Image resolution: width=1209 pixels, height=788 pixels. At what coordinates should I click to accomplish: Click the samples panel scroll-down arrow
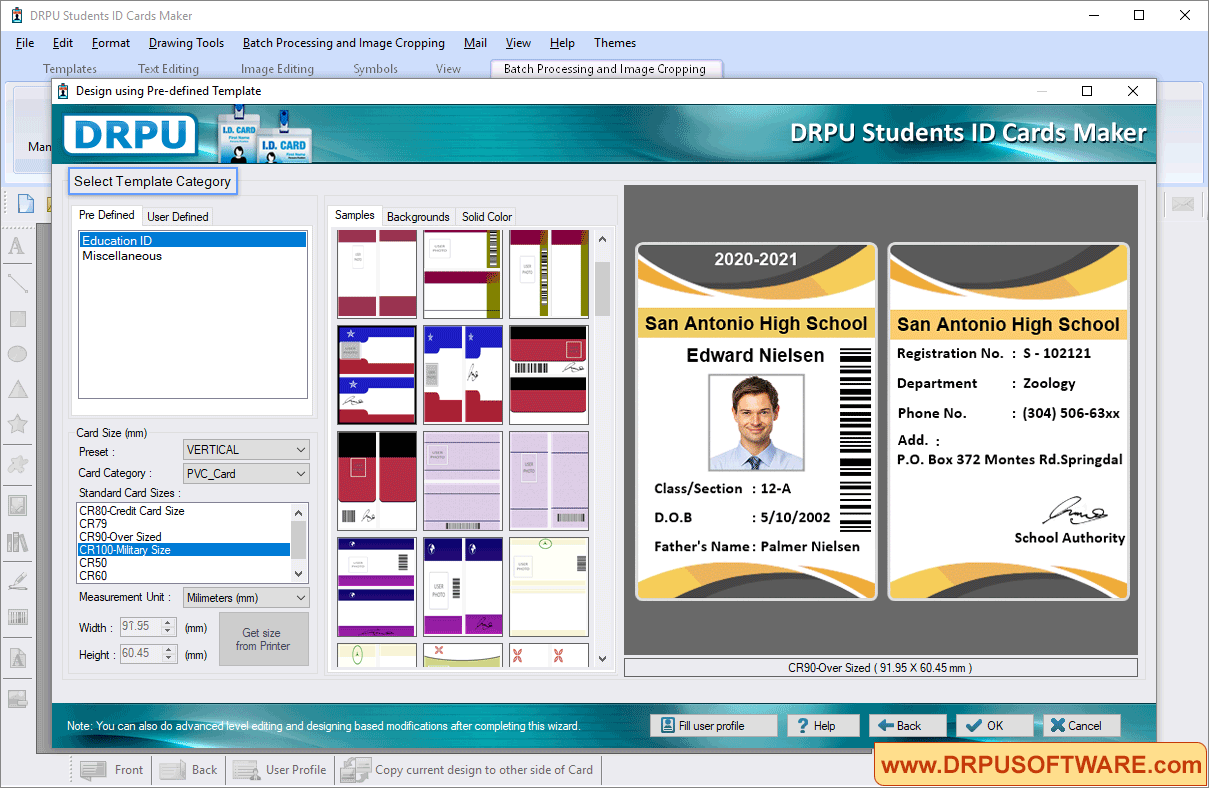tap(602, 658)
